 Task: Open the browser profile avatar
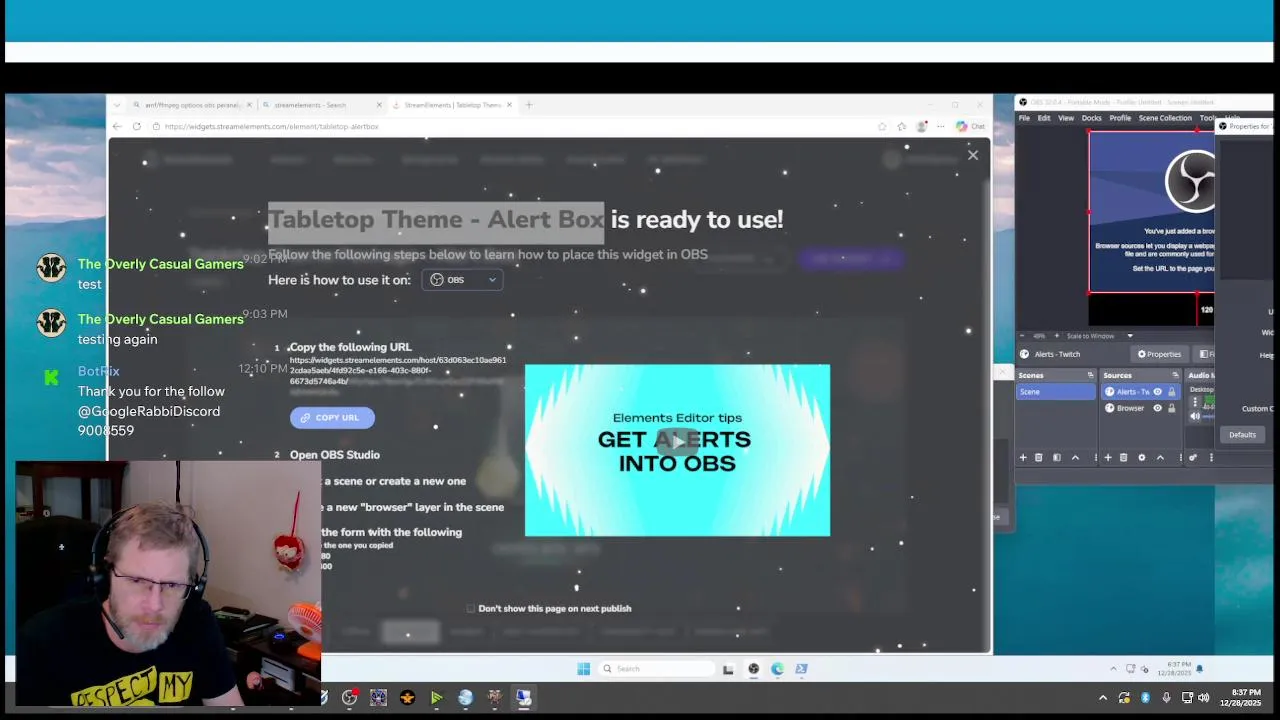(x=921, y=127)
